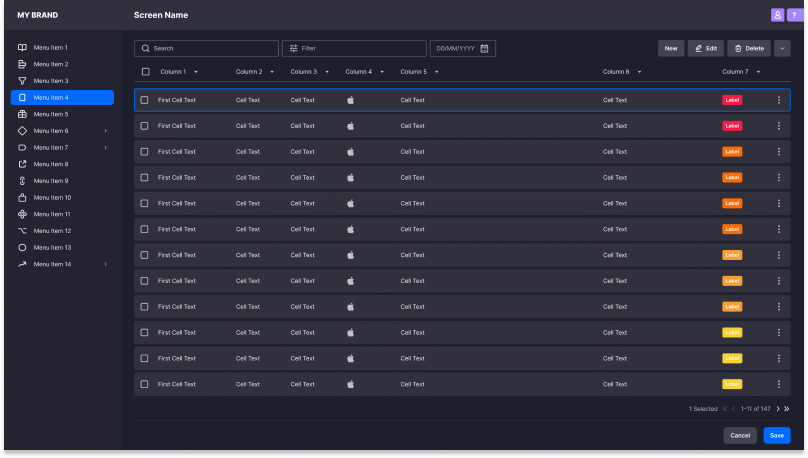The height and width of the screenshot is (458, 808).
Task: Click the Search input field
Action: (x=207, y=48)
